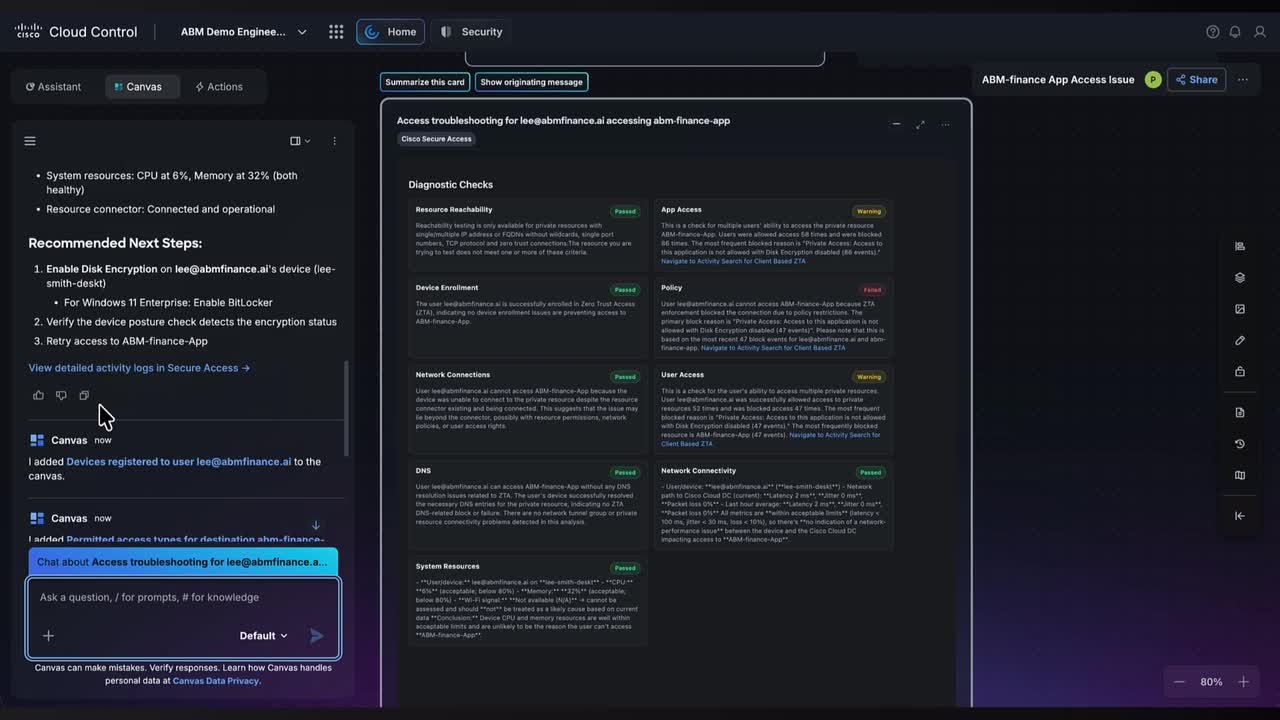Open the notifications bell
The image size is (1280, 720).
click(x=1236, y=32)
